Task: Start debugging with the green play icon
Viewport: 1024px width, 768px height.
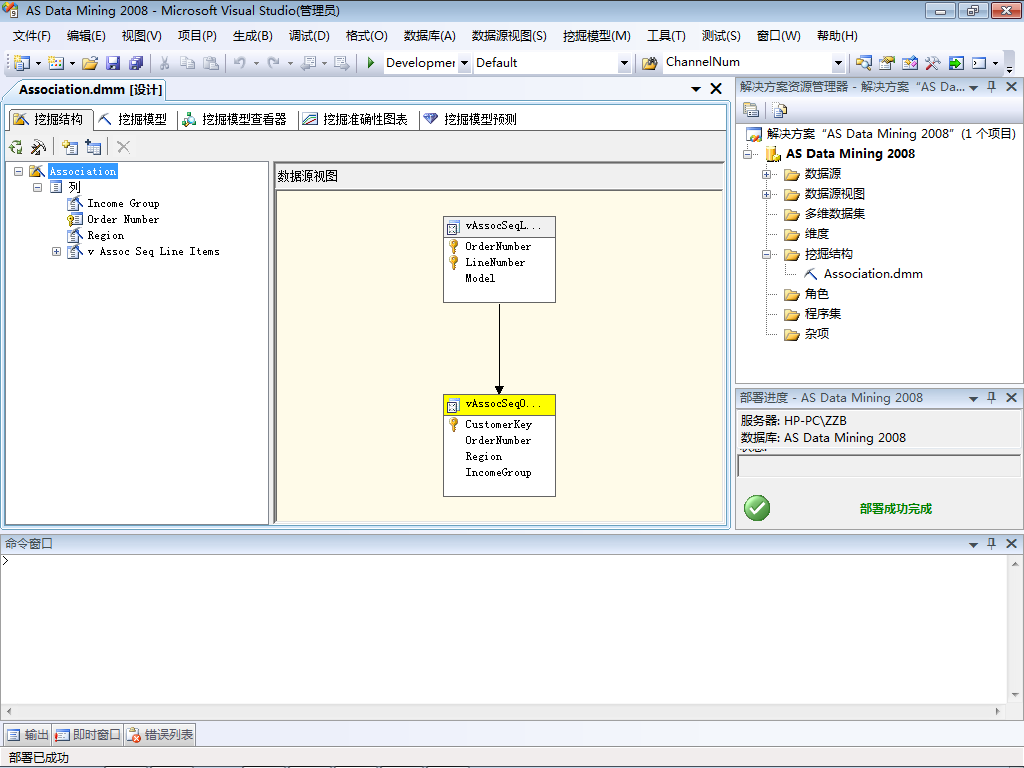Action: coord(370,63)
